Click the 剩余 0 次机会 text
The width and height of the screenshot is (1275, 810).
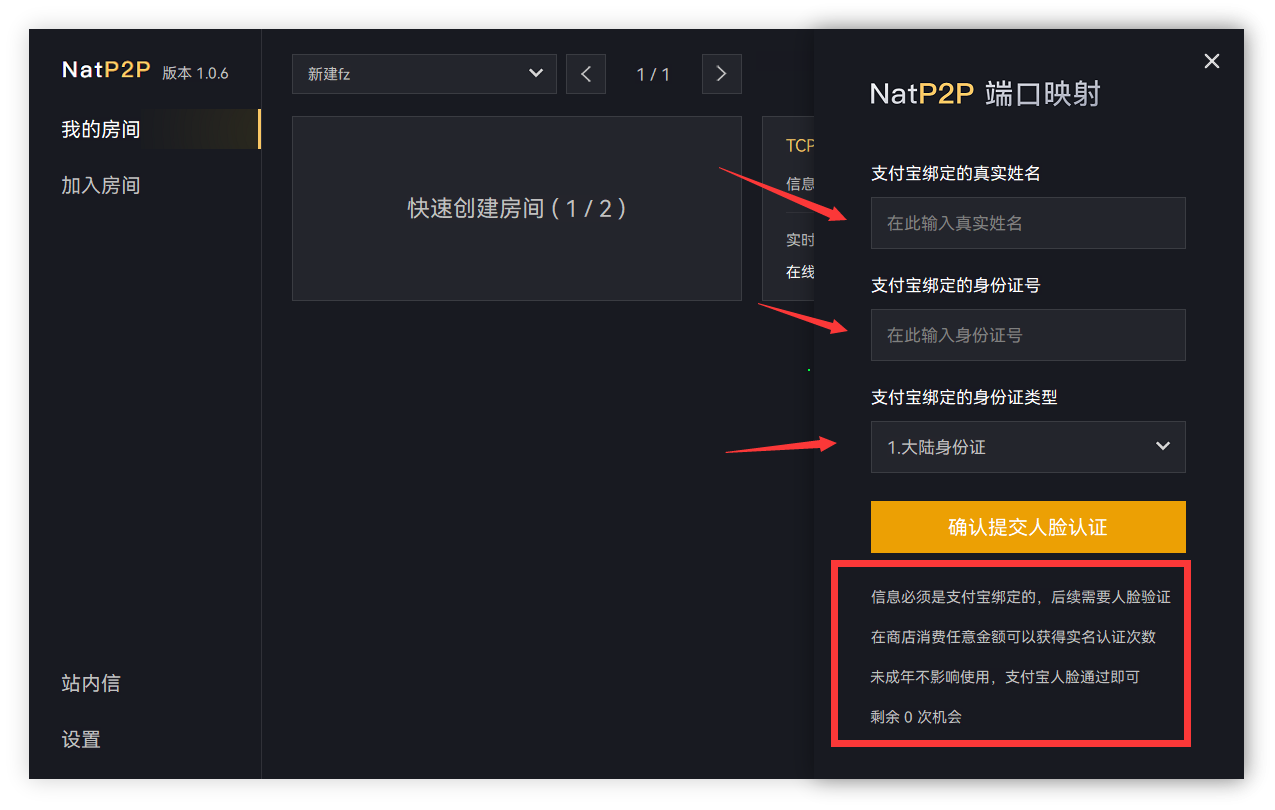[916, 717]
